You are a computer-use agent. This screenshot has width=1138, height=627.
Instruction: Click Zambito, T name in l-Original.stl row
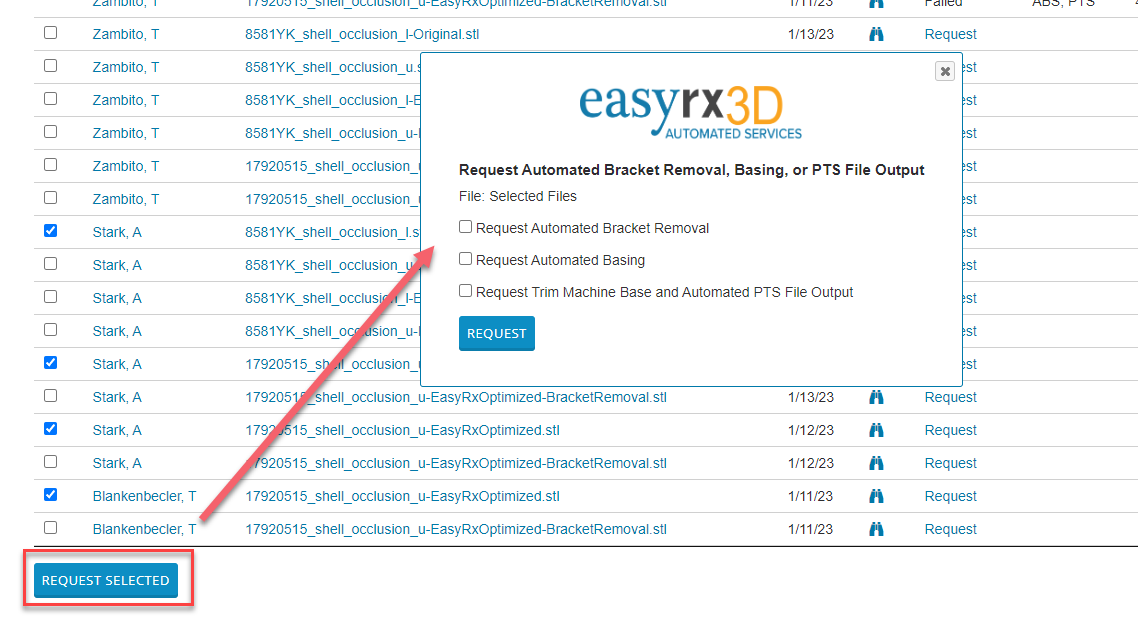point(126,34)
